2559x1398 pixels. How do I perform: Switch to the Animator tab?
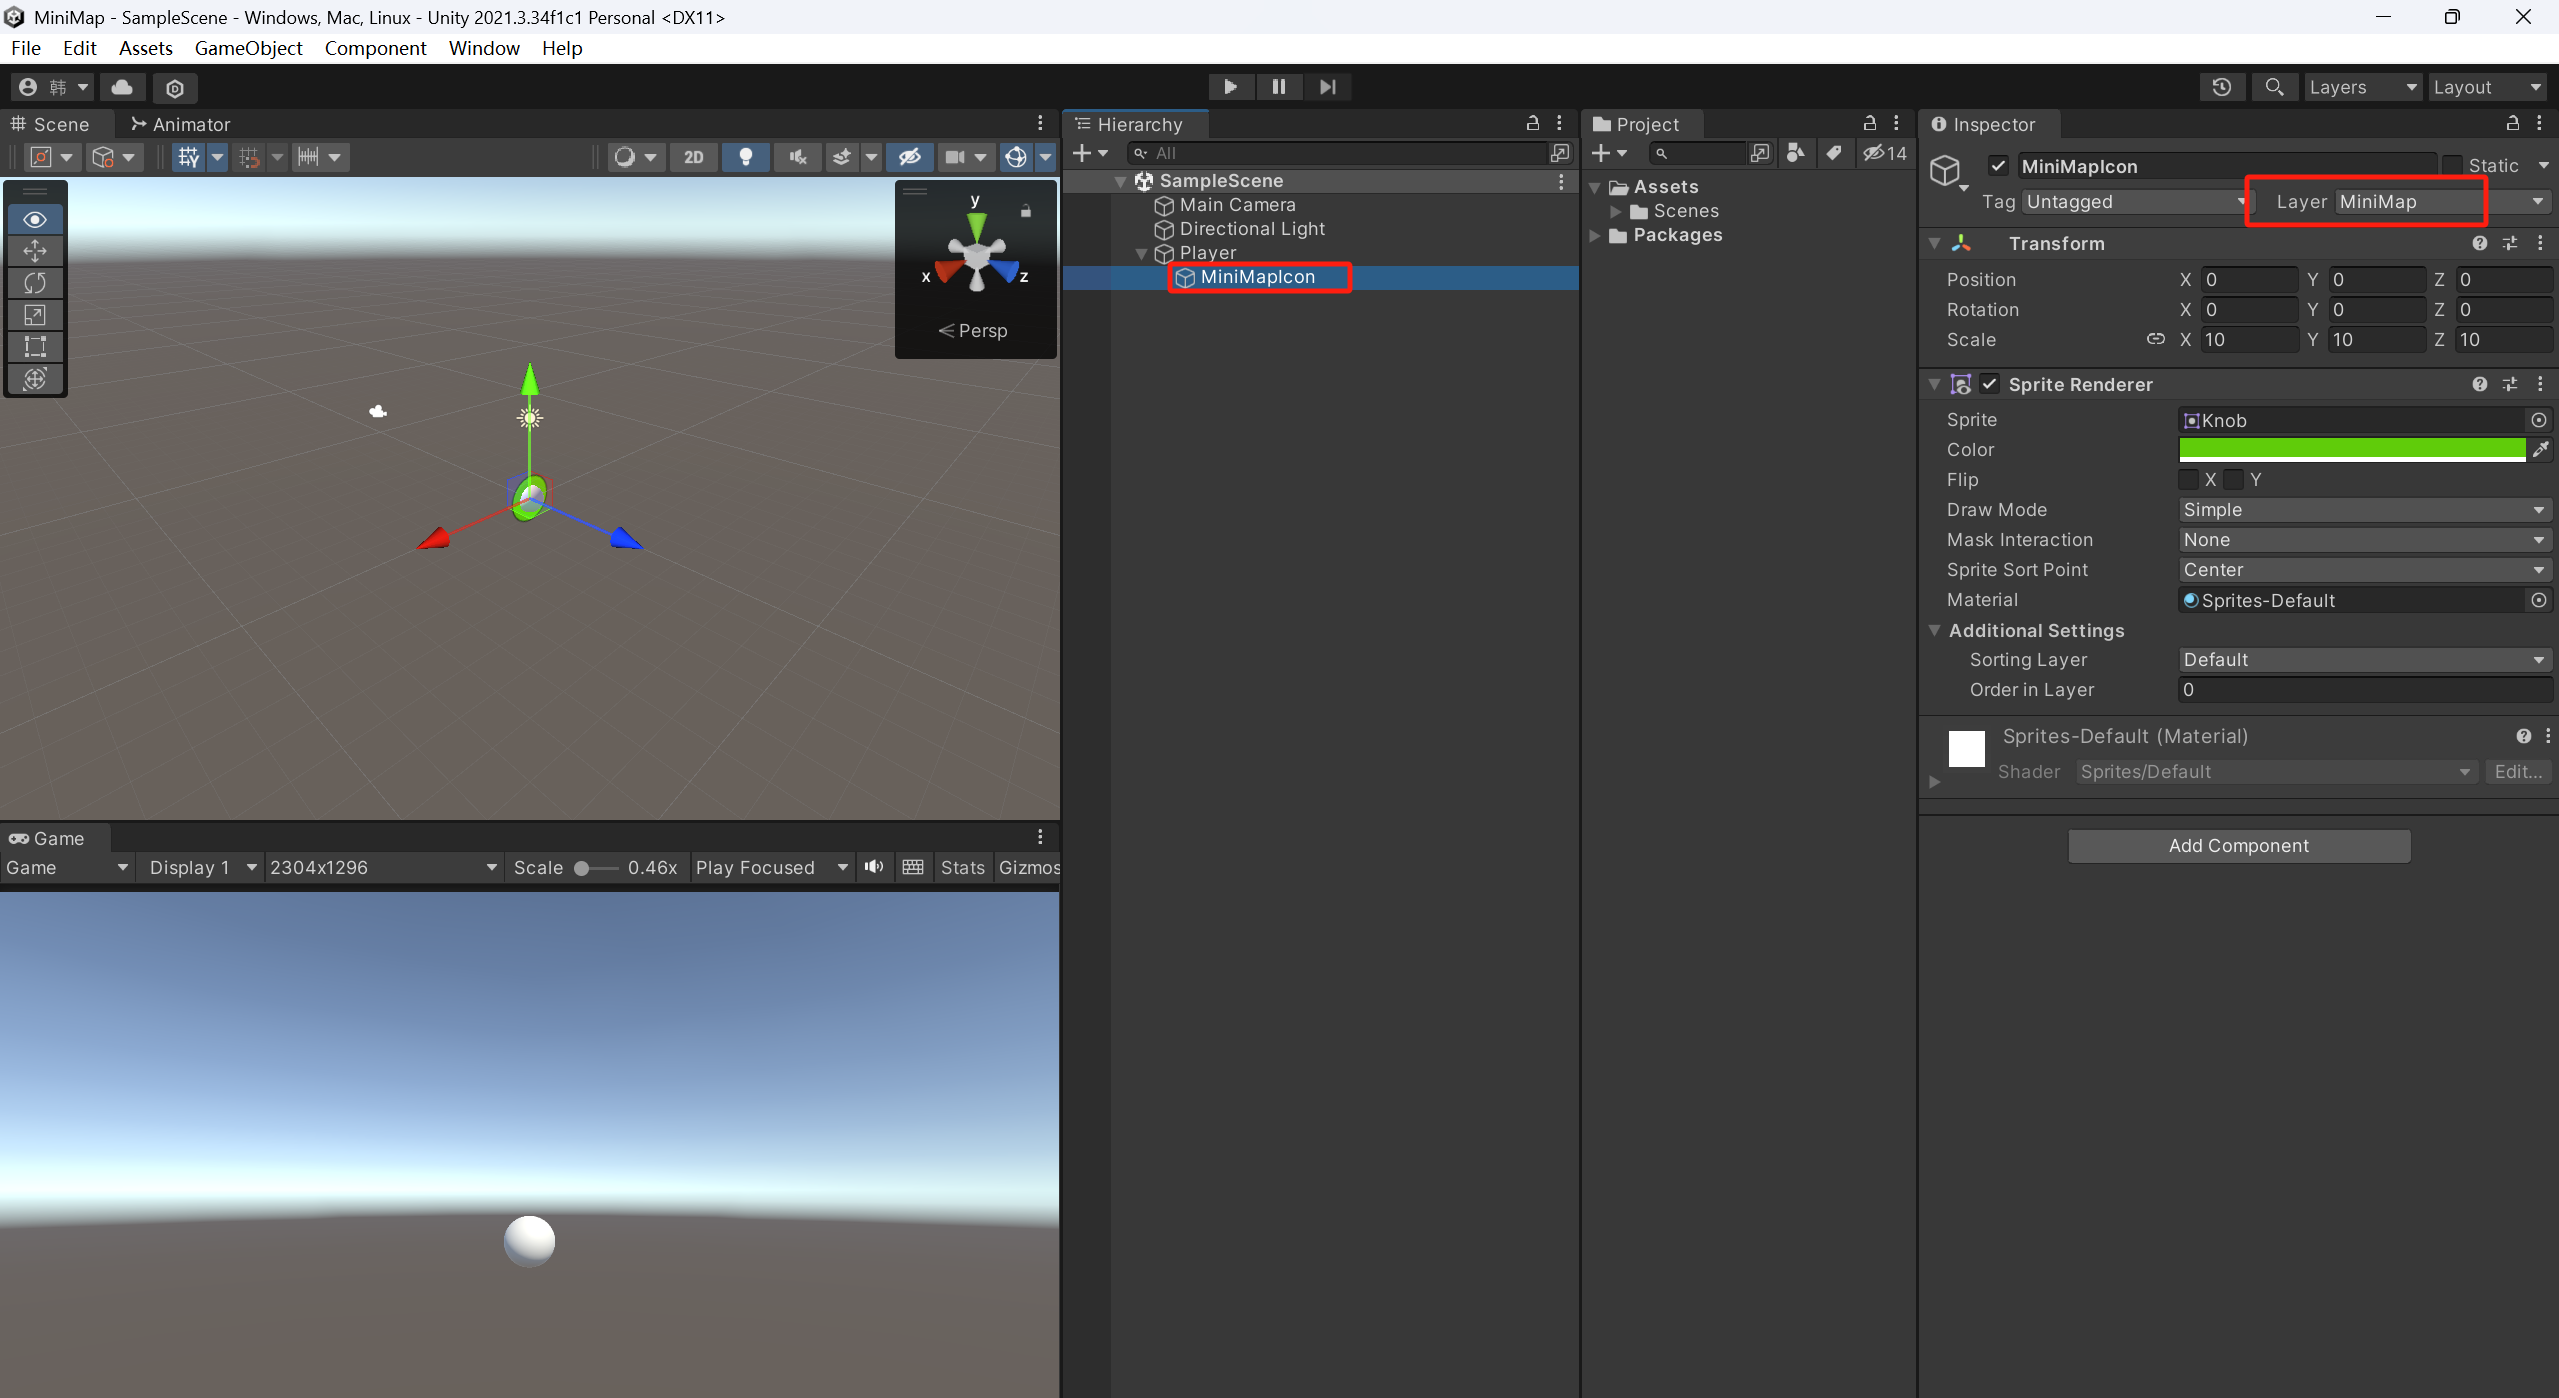pyautogui.click(x=181, y=124)
